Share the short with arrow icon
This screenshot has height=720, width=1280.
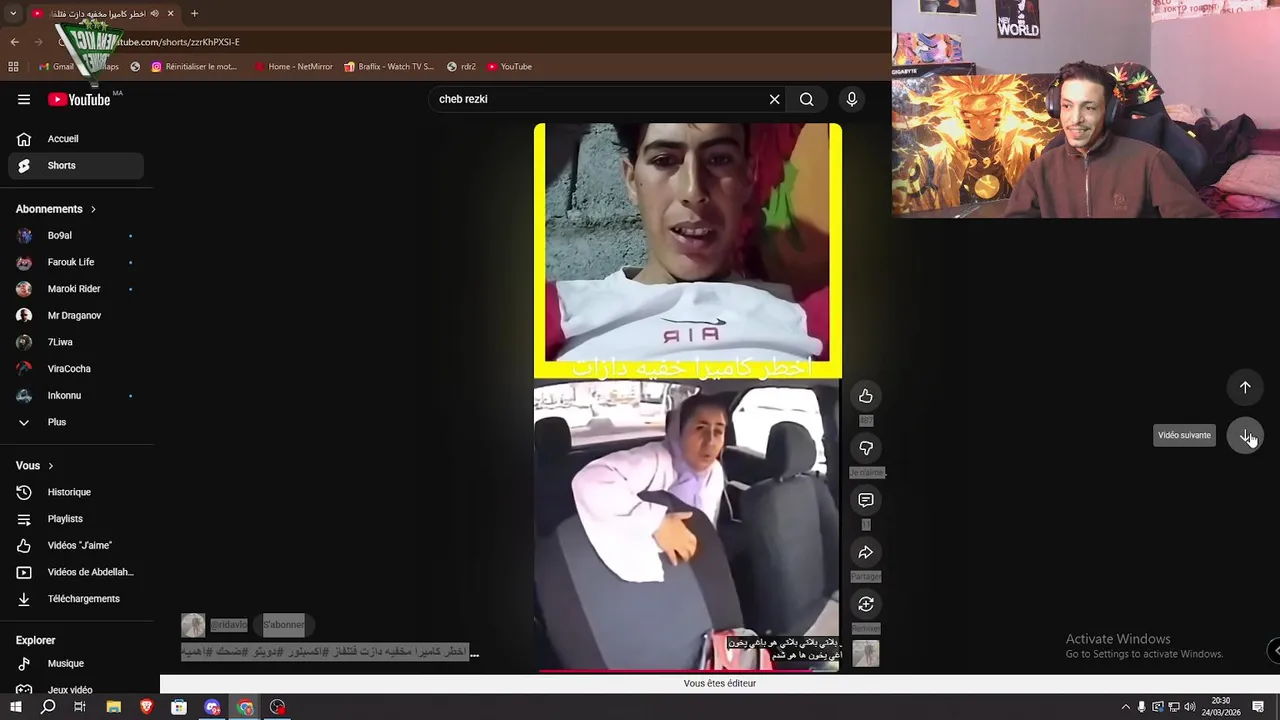click(866, 552)
